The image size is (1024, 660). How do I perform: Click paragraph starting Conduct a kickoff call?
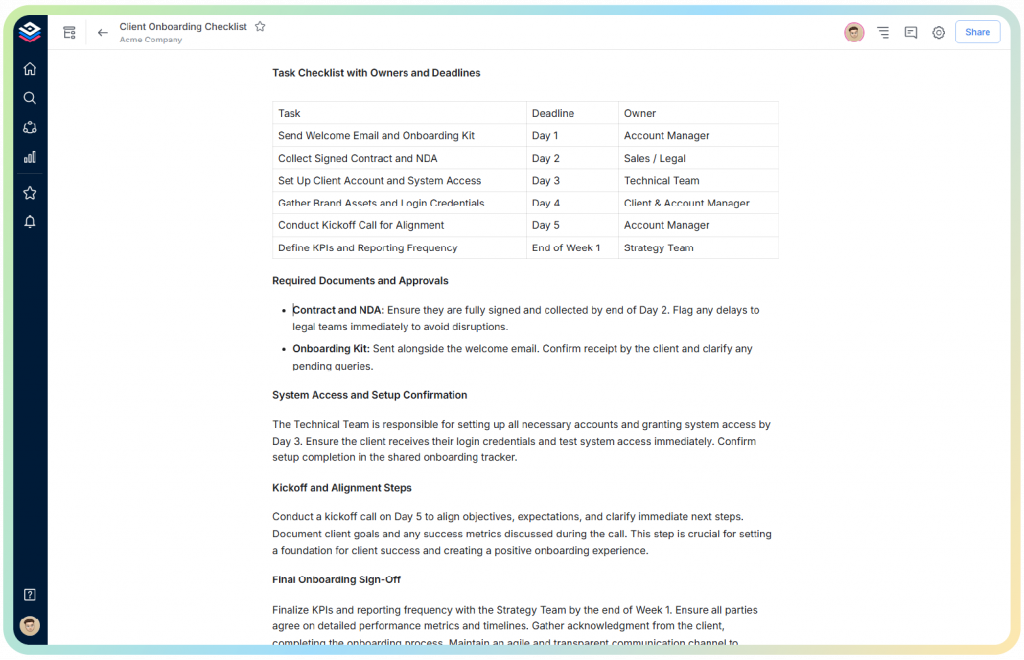pyautogui.click(x=522, y=533)
